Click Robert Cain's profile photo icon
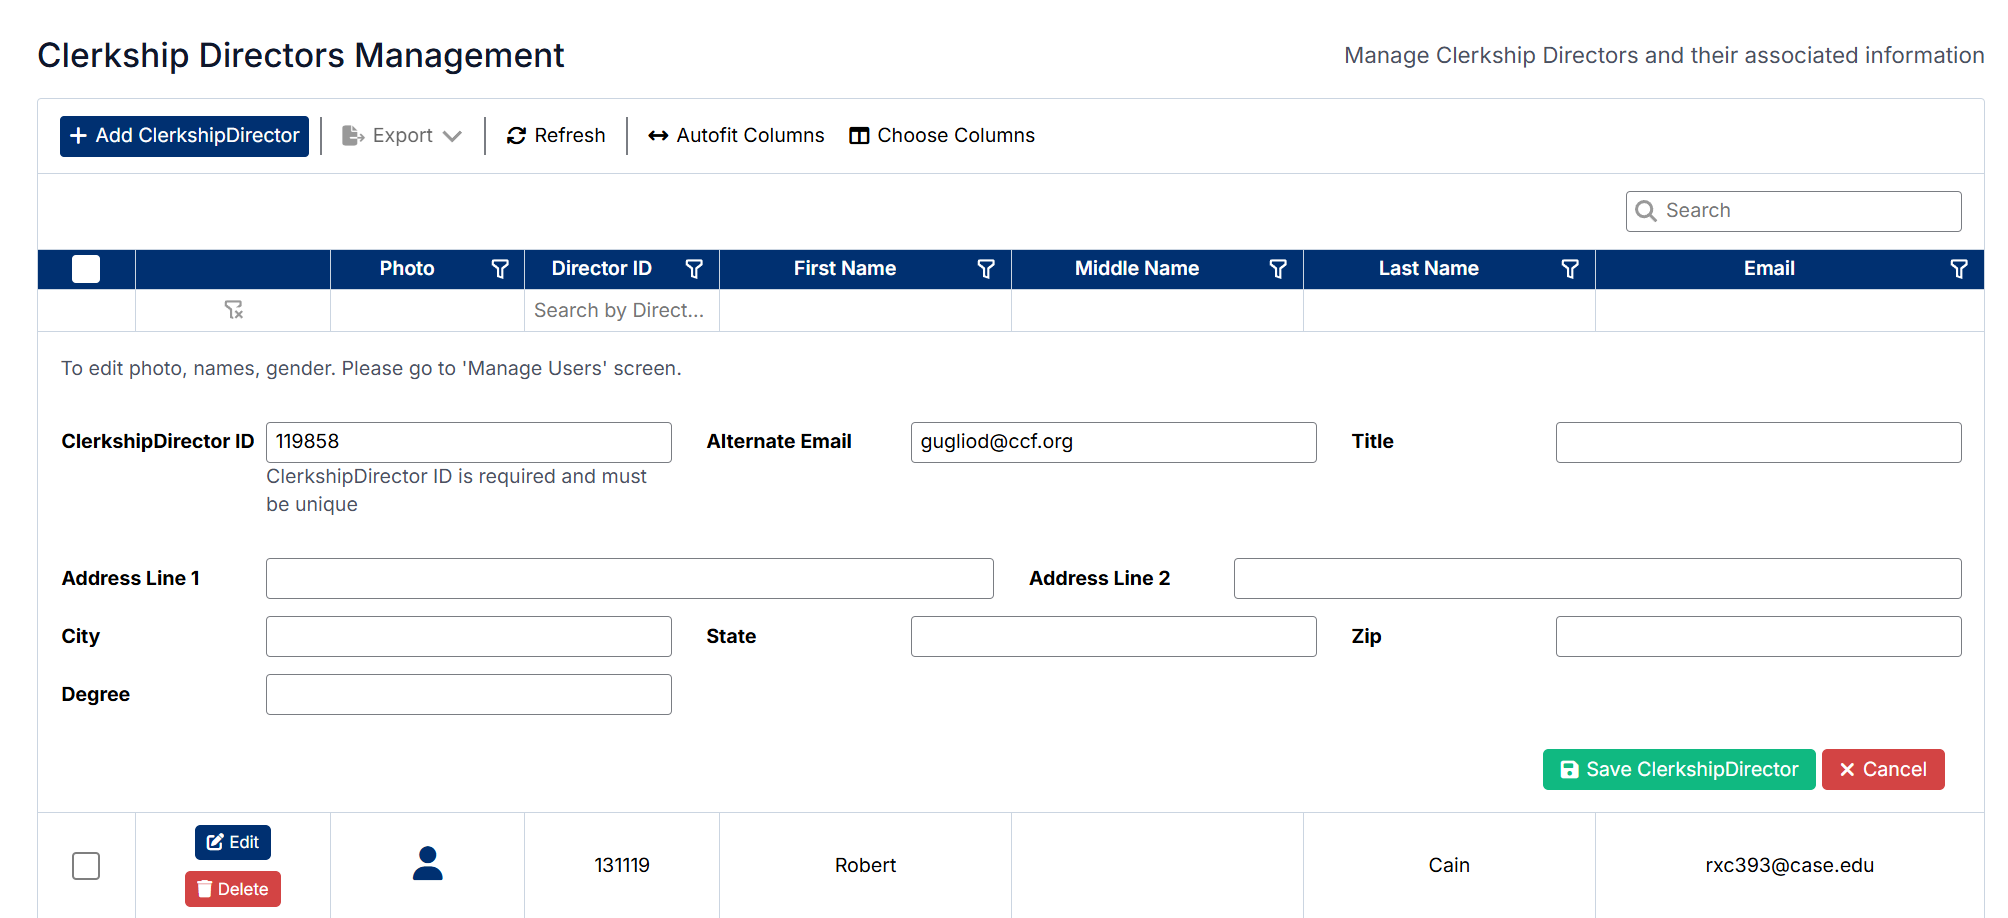This screenshot has width=2008, height=918. [428, 864]
